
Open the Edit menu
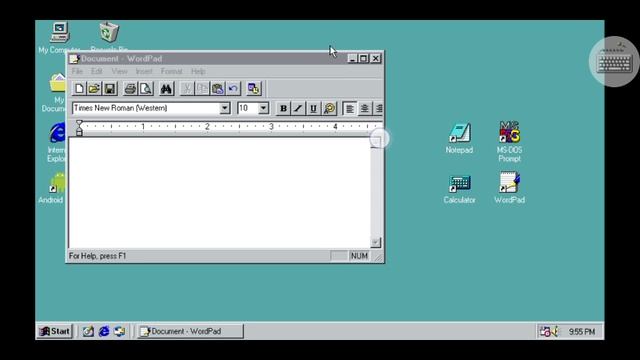pos(97,71)
